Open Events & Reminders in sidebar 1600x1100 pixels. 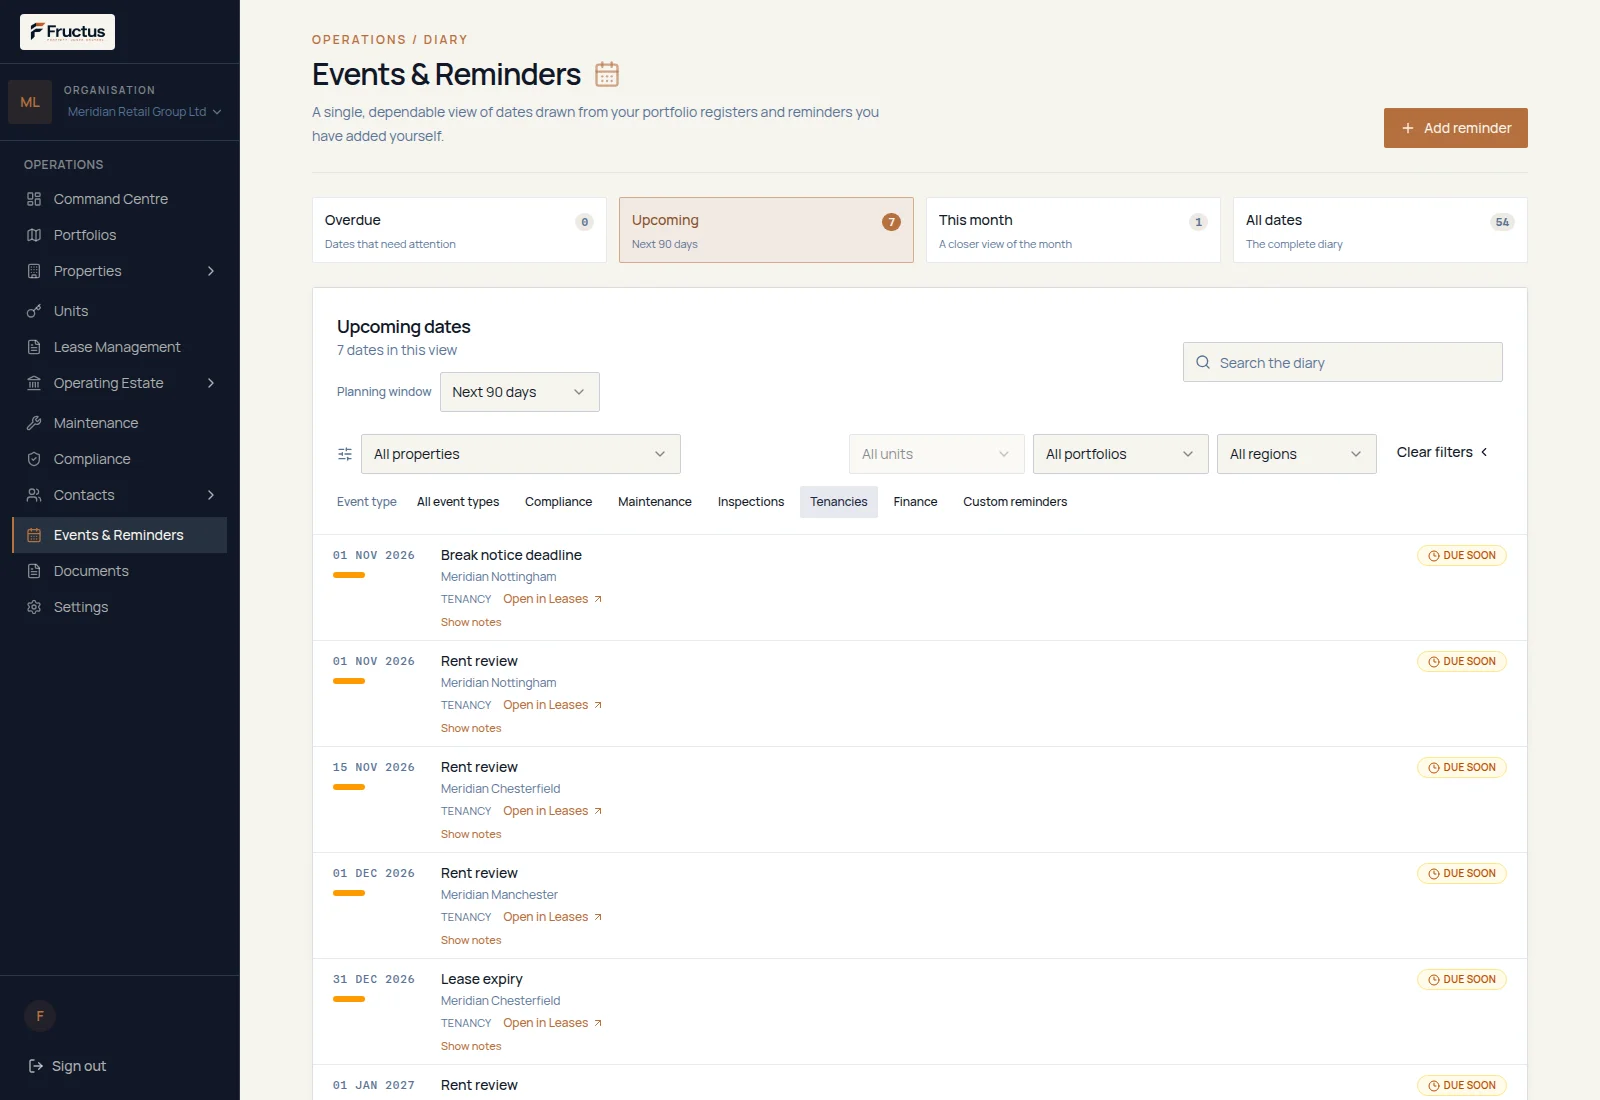click(x=119, y=535)
